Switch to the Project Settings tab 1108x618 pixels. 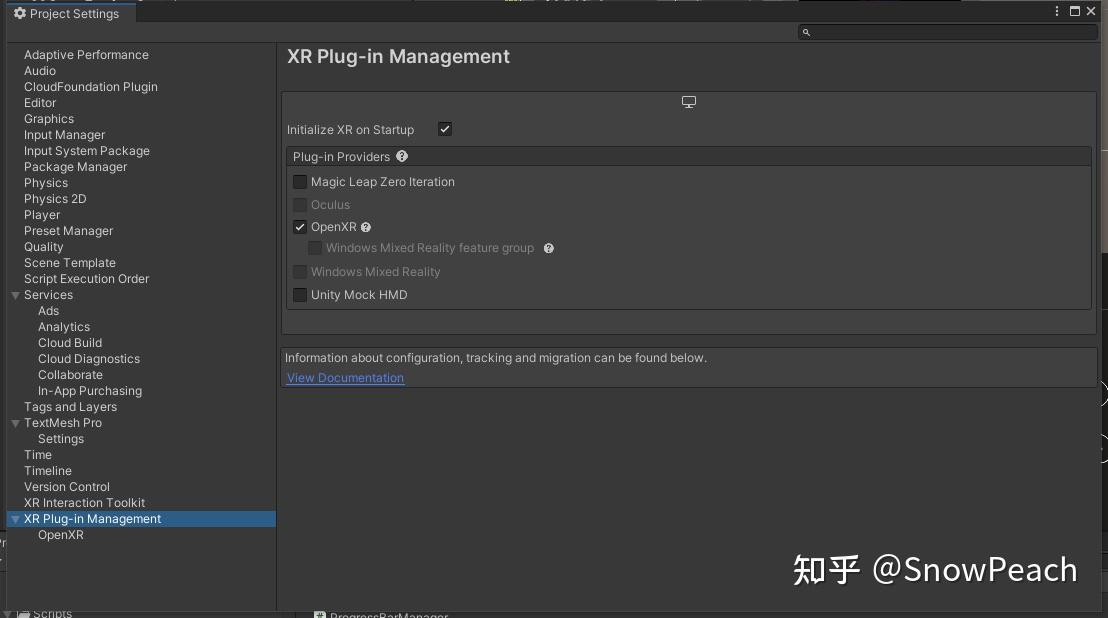(69, 13)
